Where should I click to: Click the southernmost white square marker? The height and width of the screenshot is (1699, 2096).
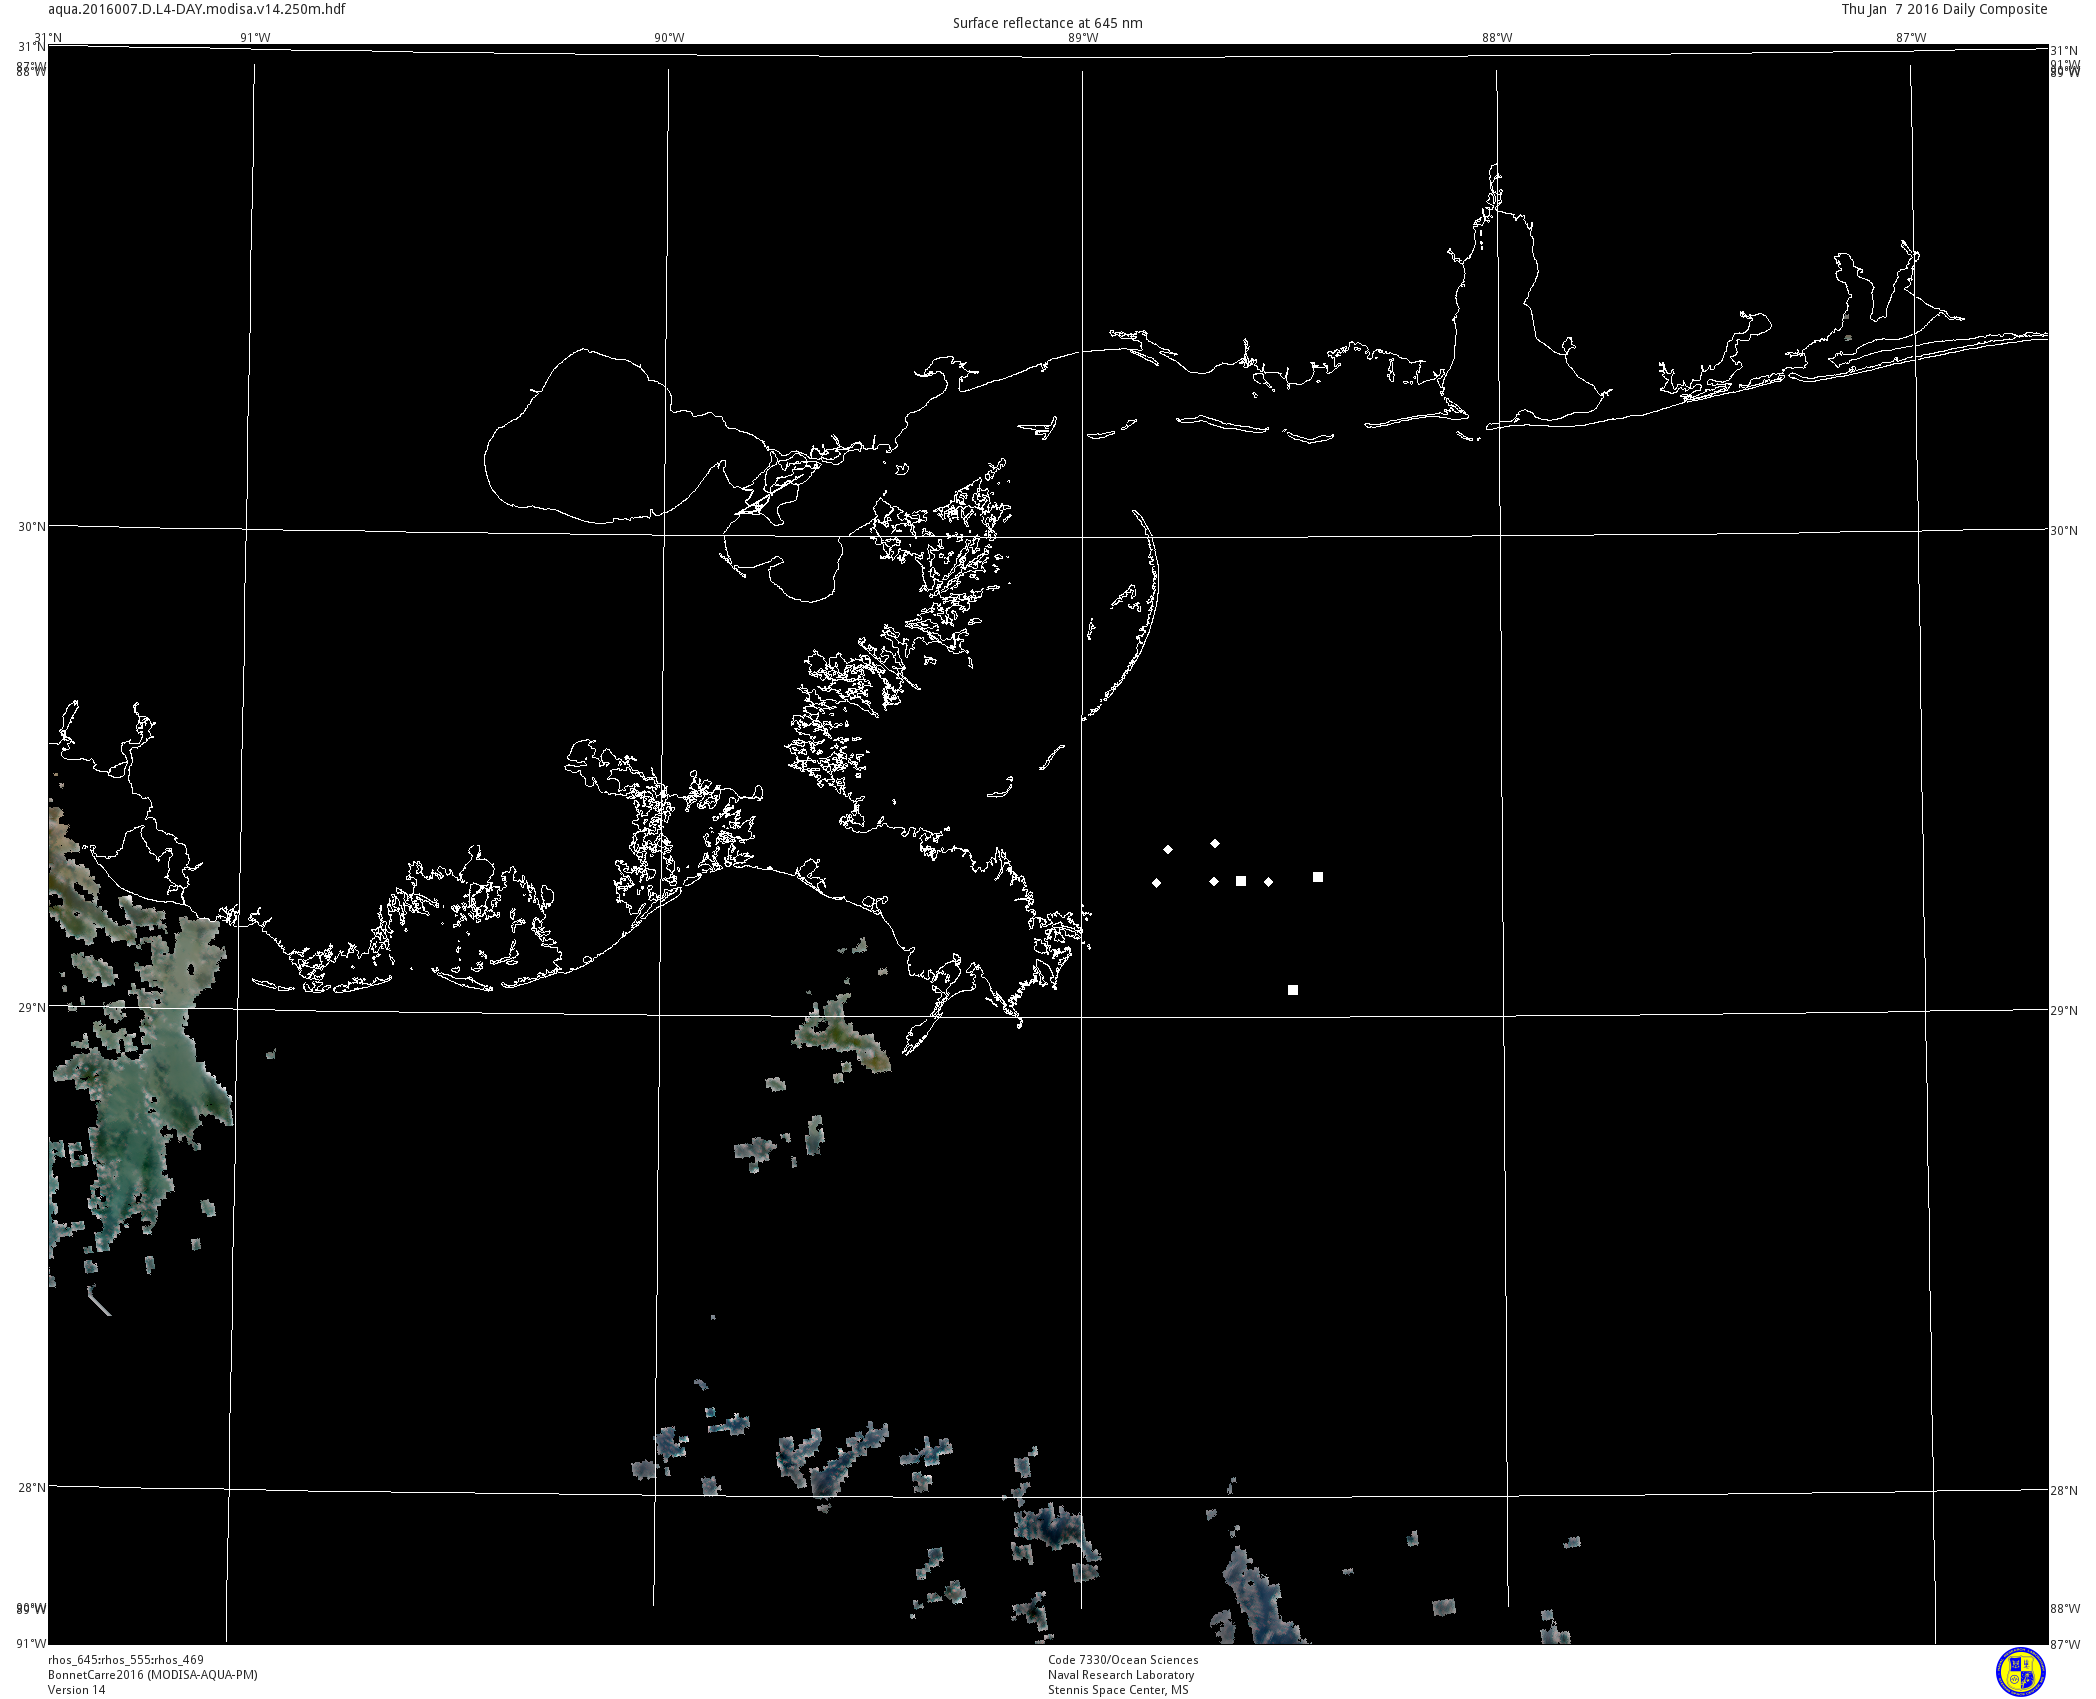tap(1293, 990)
